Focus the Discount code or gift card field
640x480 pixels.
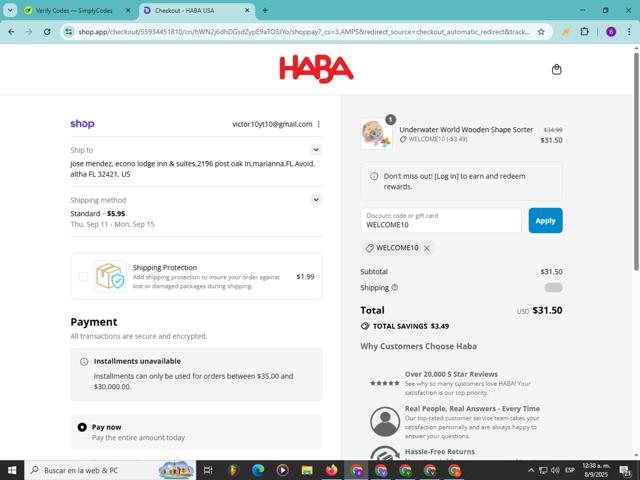(x=441, y=220)
